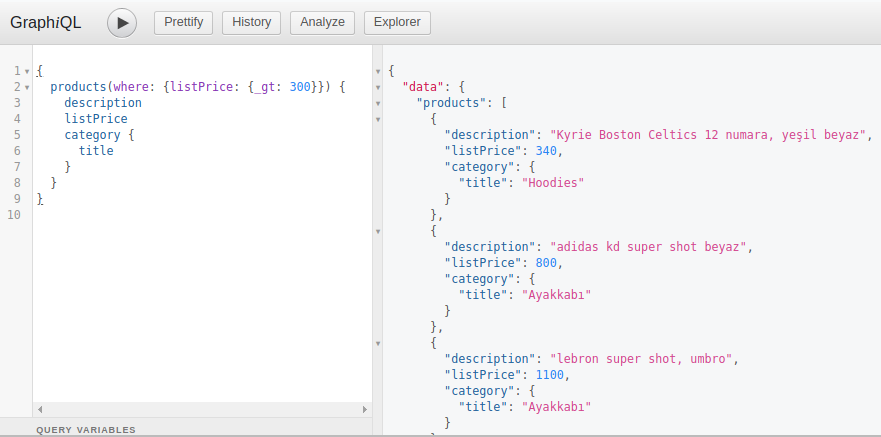This screenshot has width=881, height=437.
Task: Expand the Query Variables pane
Action: (x=86, y=430)
